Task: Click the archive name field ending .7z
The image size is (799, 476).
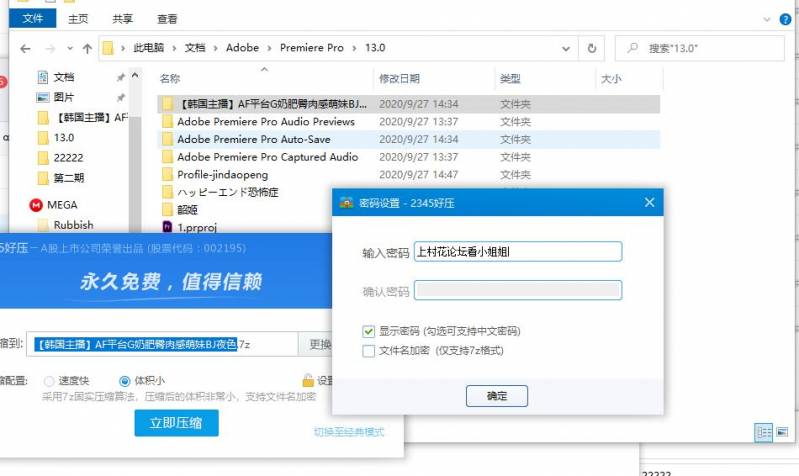Action: coord(162,345)
